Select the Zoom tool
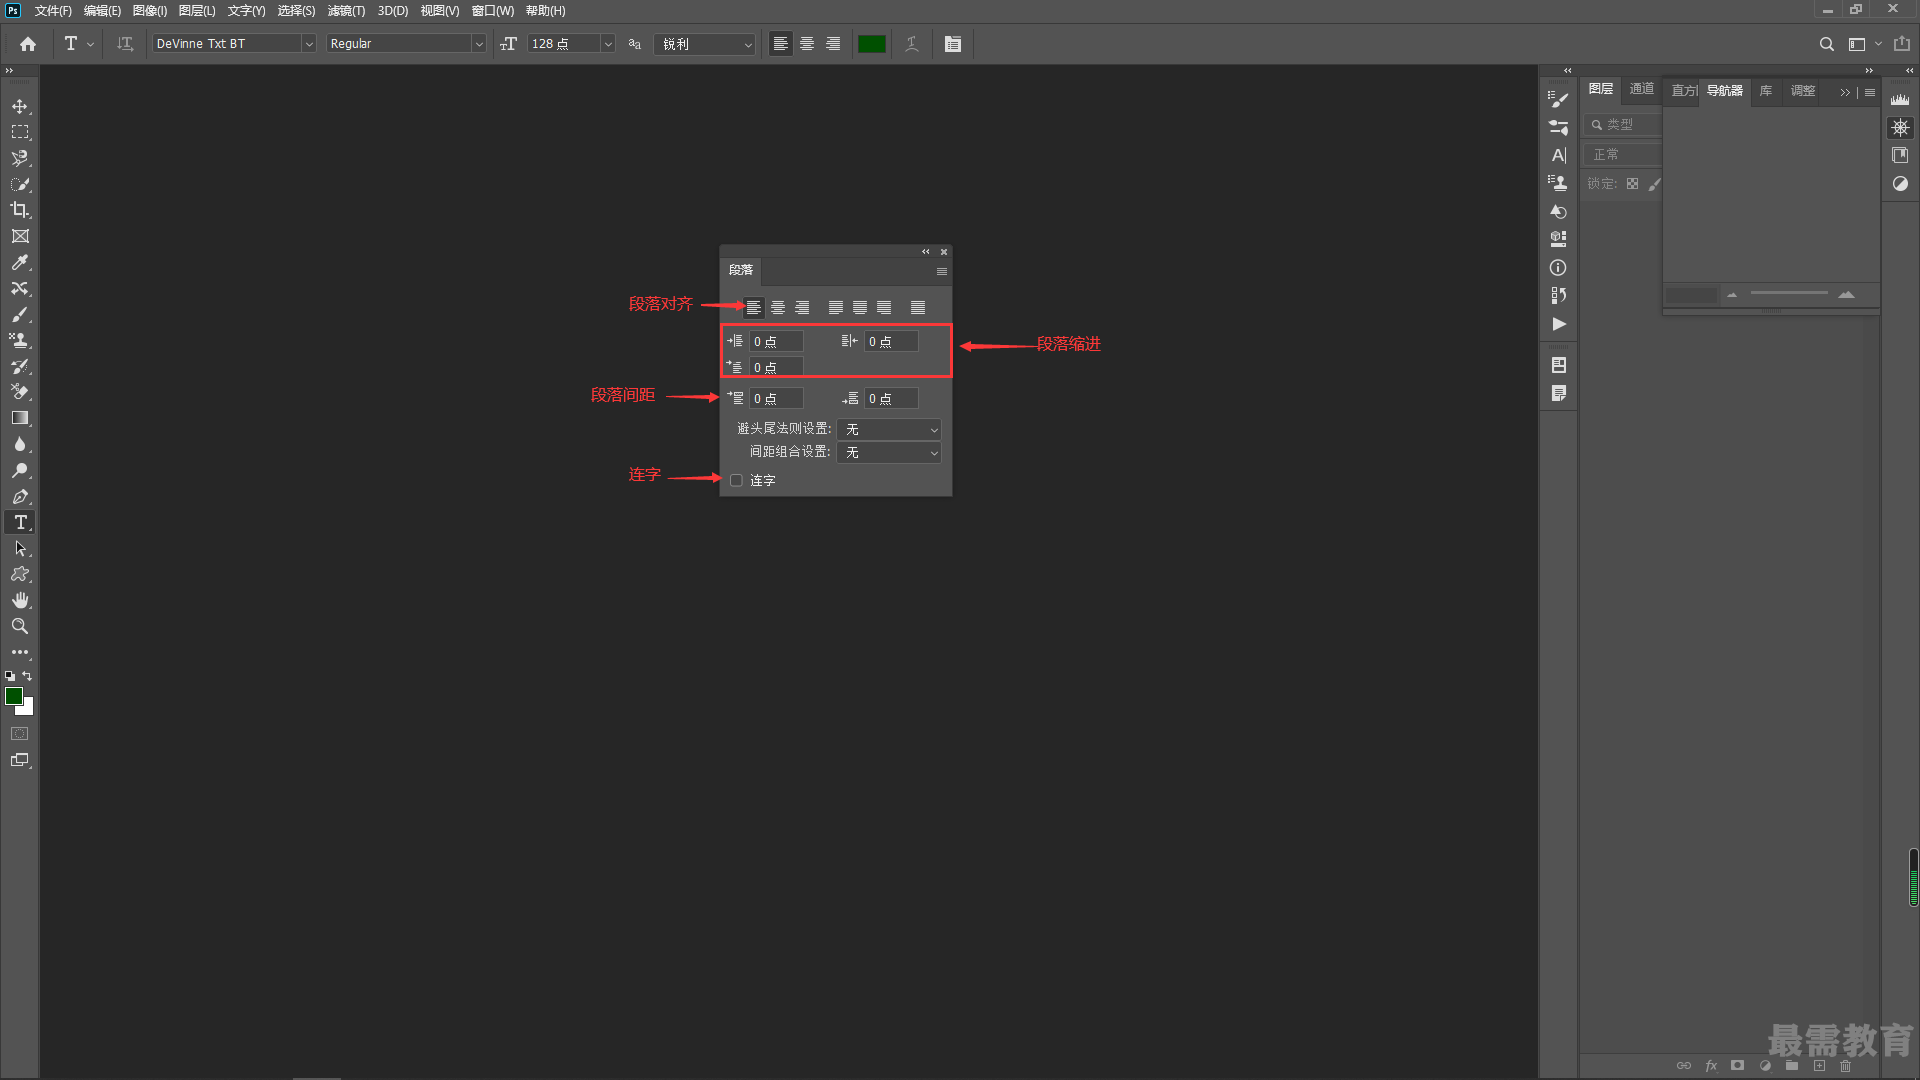Screen dimensions: 1920x1080 pos(20,626)
